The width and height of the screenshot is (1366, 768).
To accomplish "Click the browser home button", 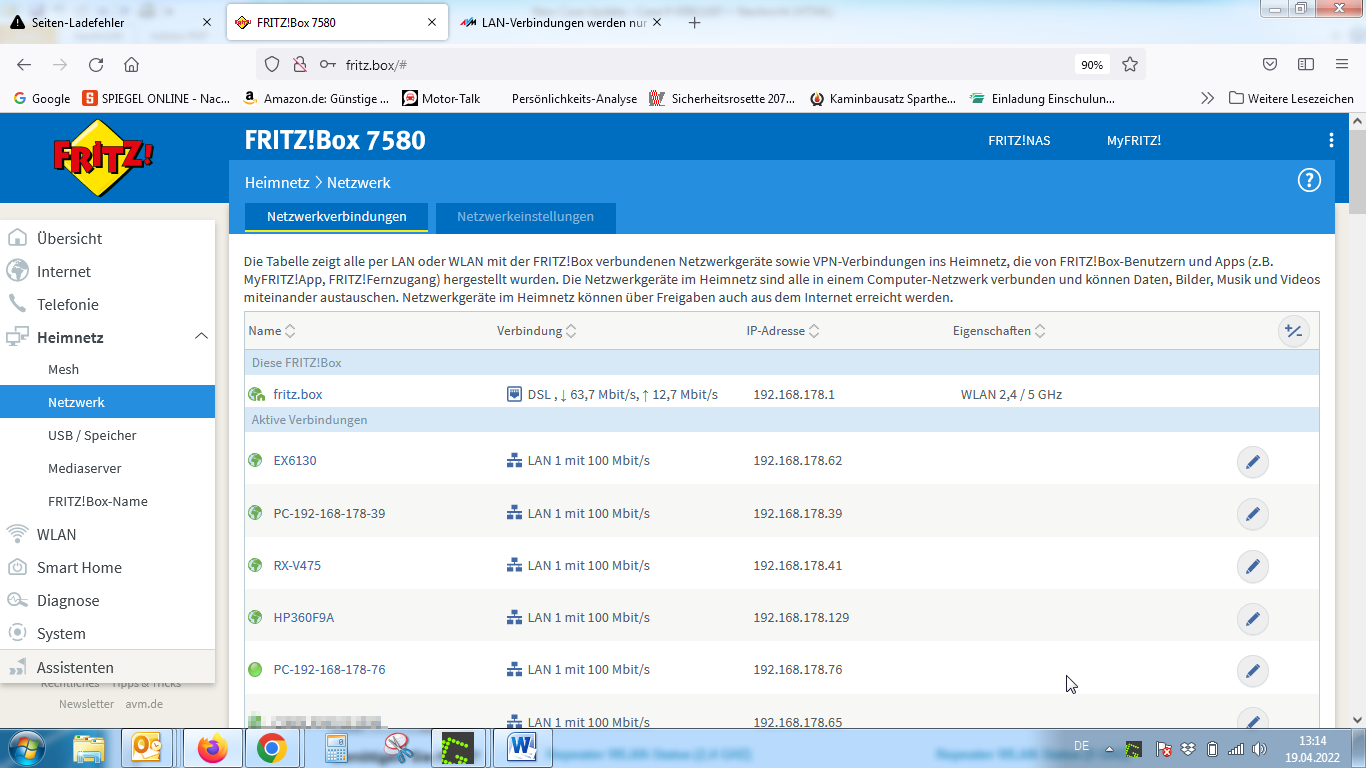I will coord(131,65).
